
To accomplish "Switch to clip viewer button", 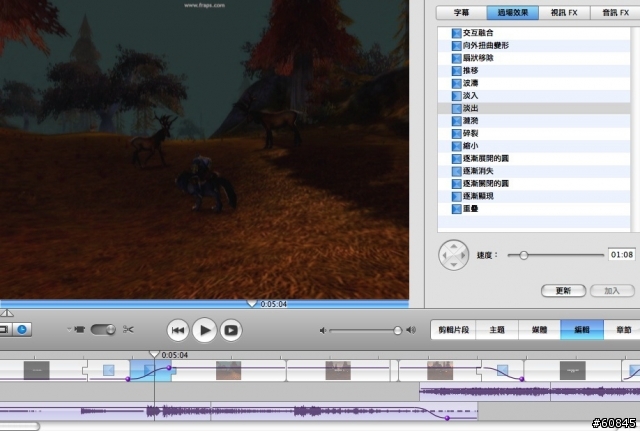I will tap(5, 329).
